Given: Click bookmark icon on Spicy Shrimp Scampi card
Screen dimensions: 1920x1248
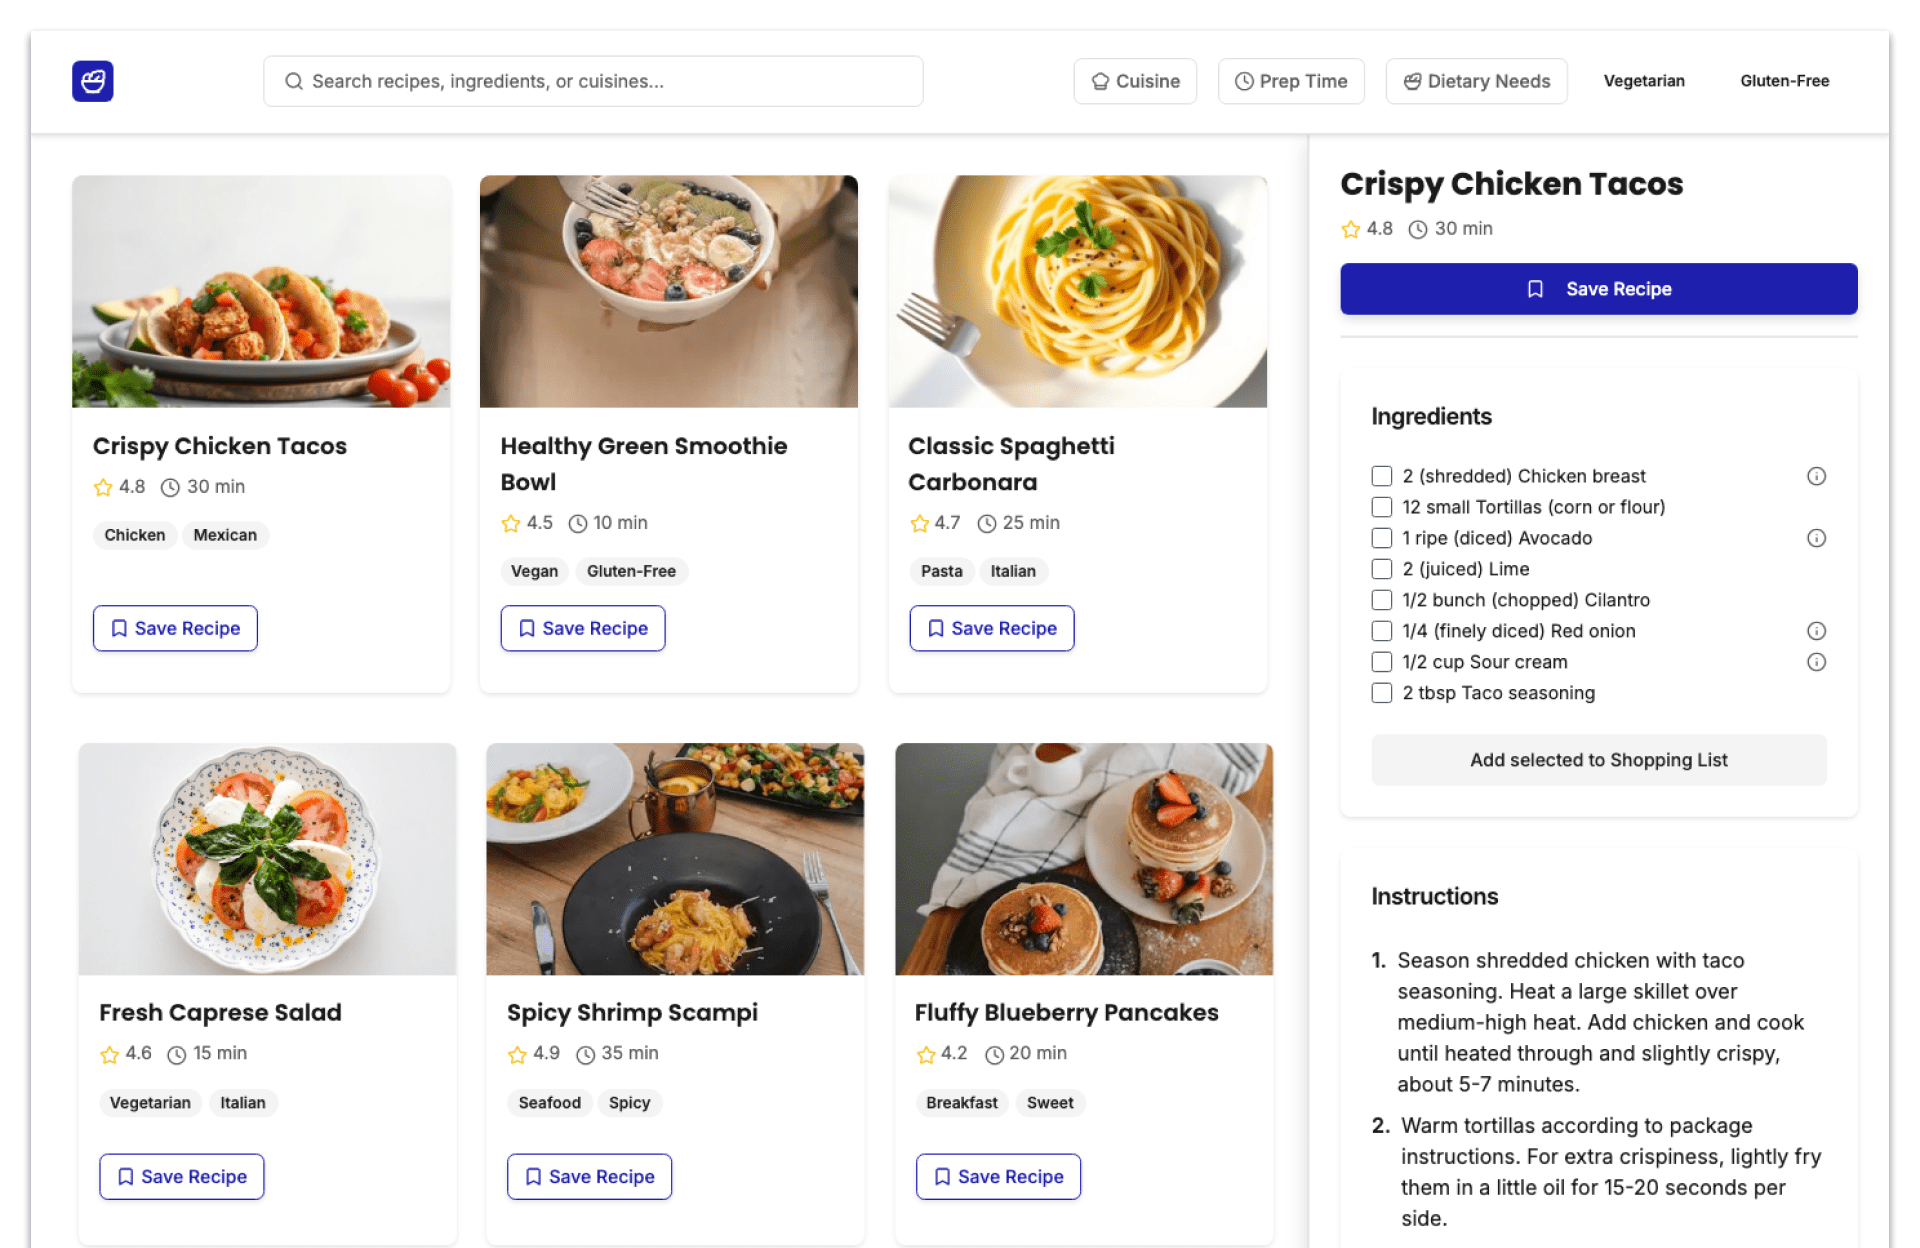Looking at the screenshot, I should coord(534,1177).
